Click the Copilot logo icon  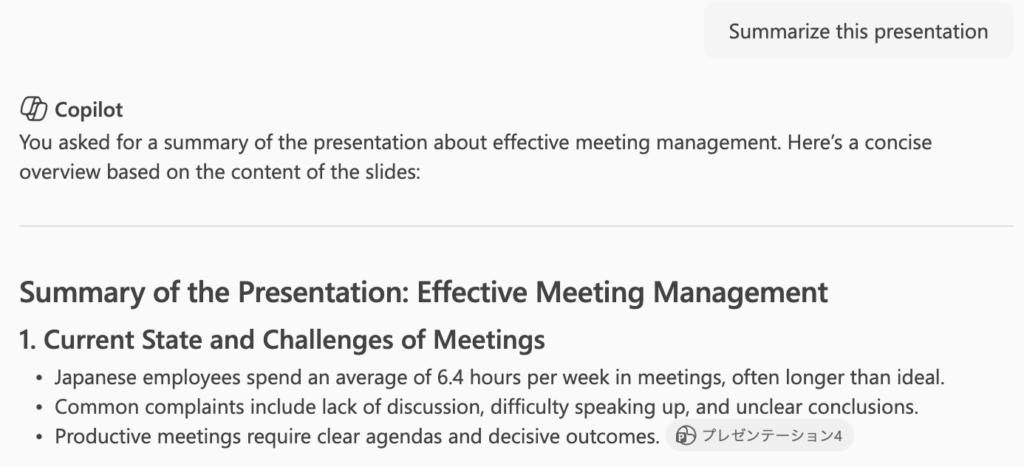tap(34, 110)
